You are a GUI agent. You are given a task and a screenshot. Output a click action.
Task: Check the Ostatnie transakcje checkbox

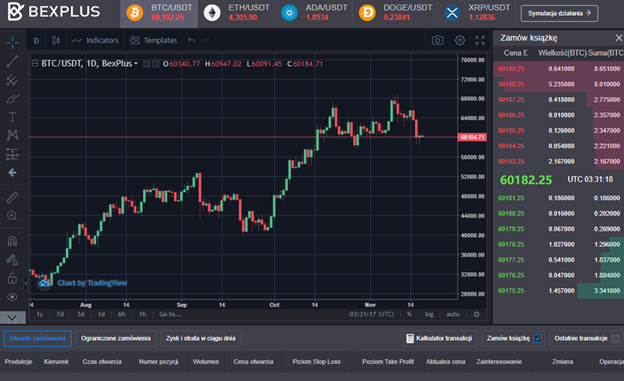(615, 338)
